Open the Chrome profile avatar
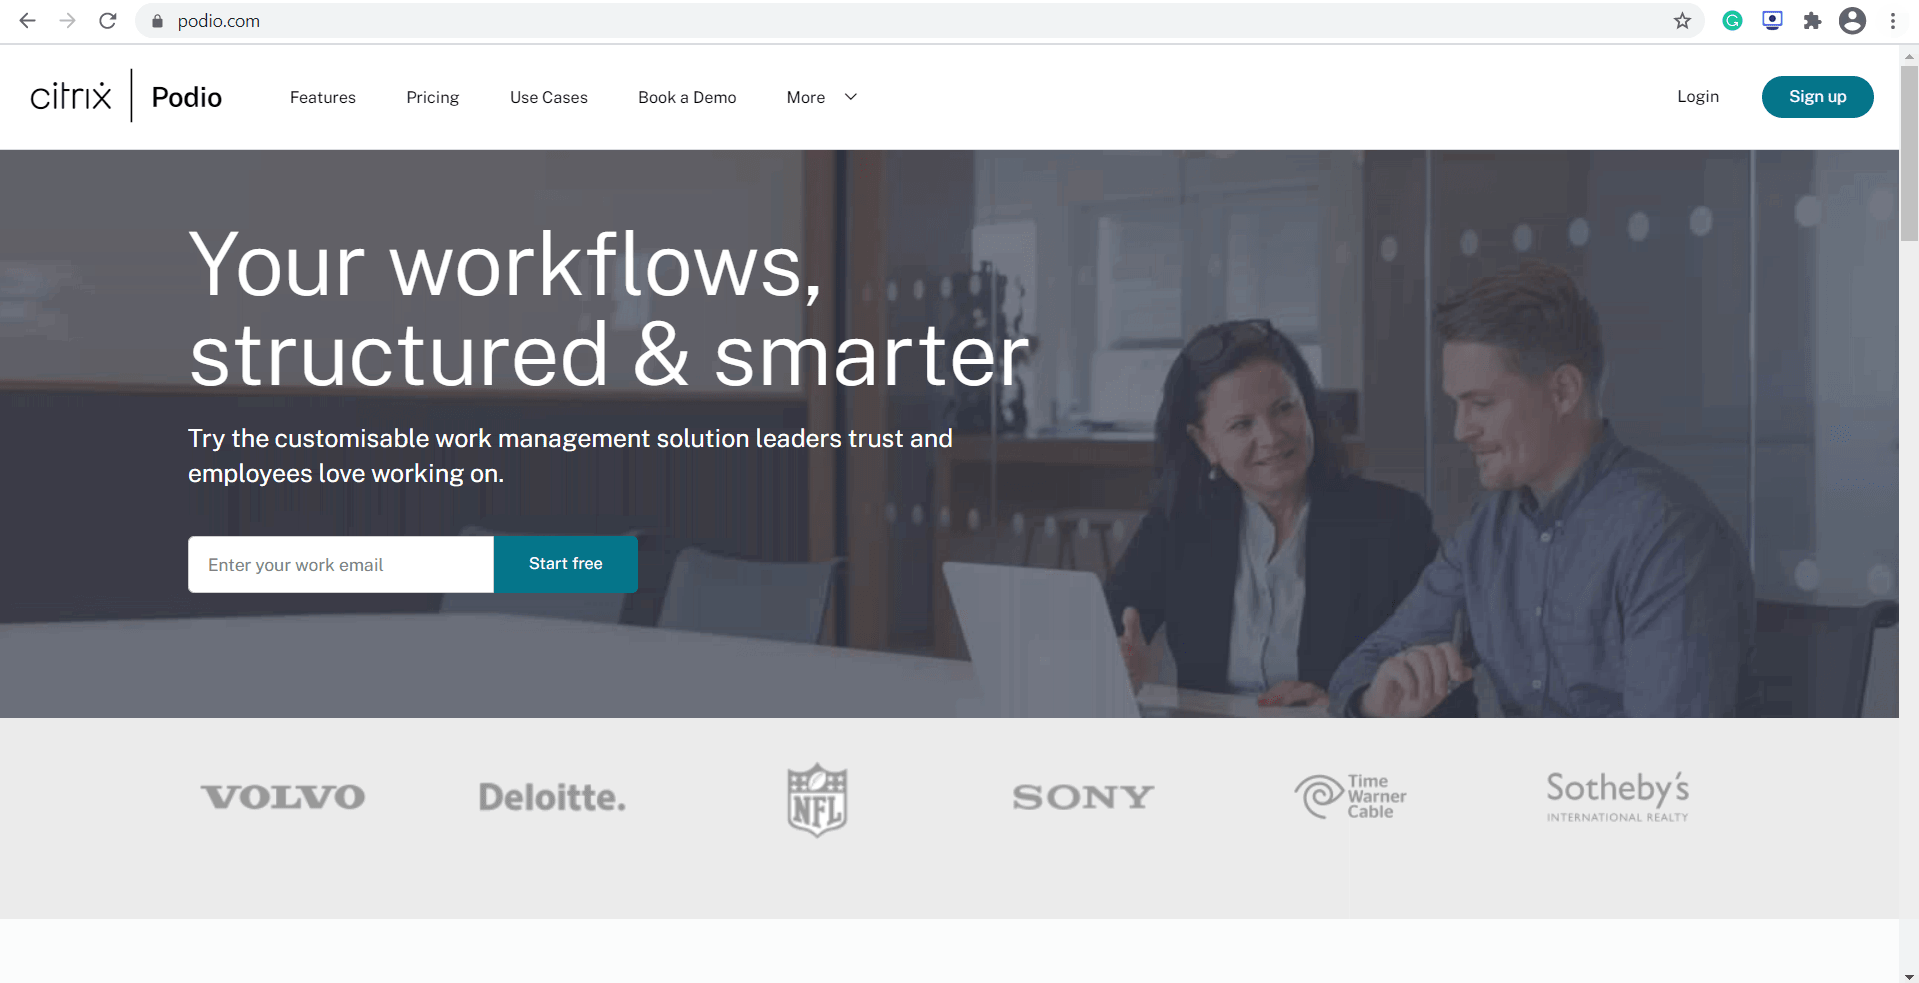The height and width of the screenshot is (983, 1919). point(1852,21)
